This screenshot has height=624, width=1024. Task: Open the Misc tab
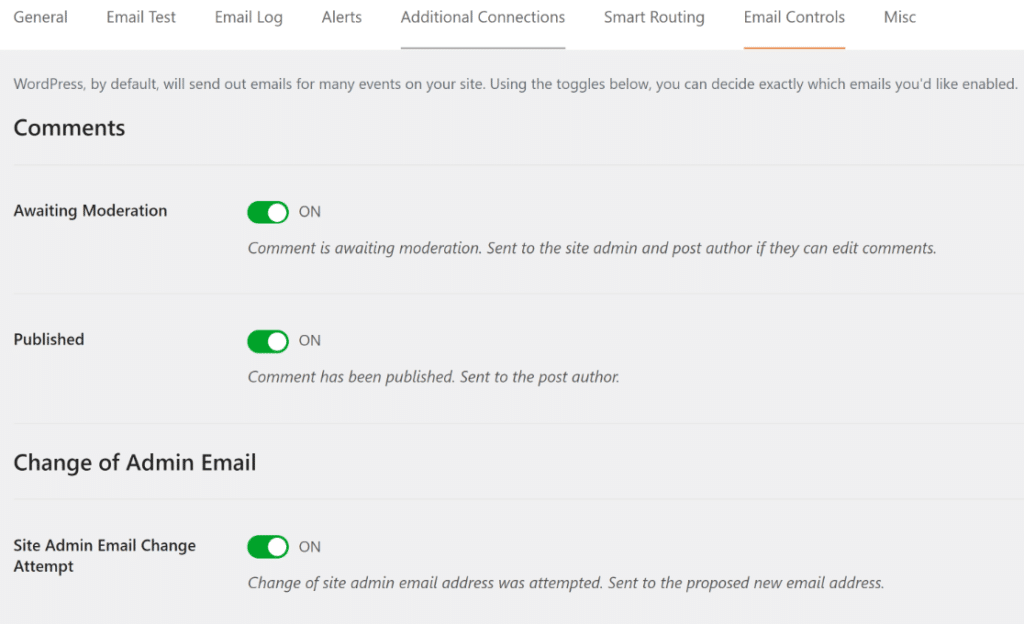coord(898,17)
